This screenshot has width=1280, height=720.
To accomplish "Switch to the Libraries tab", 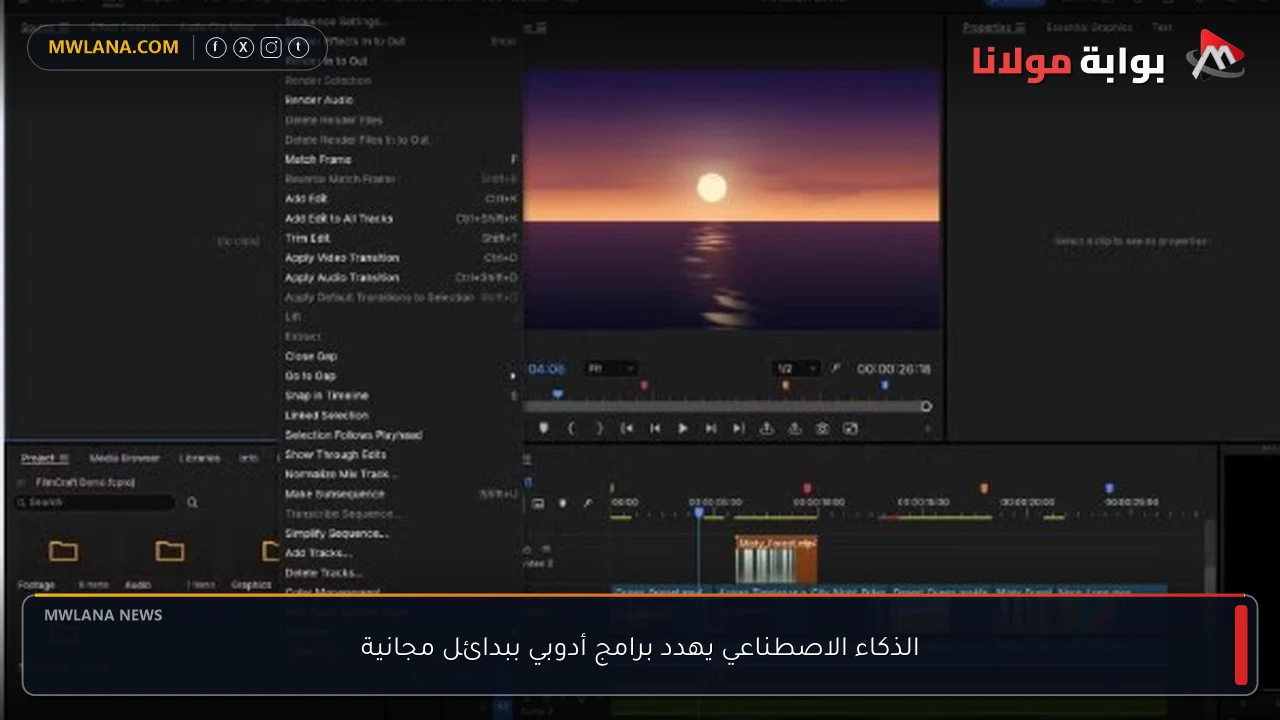I will pos(200,458).
